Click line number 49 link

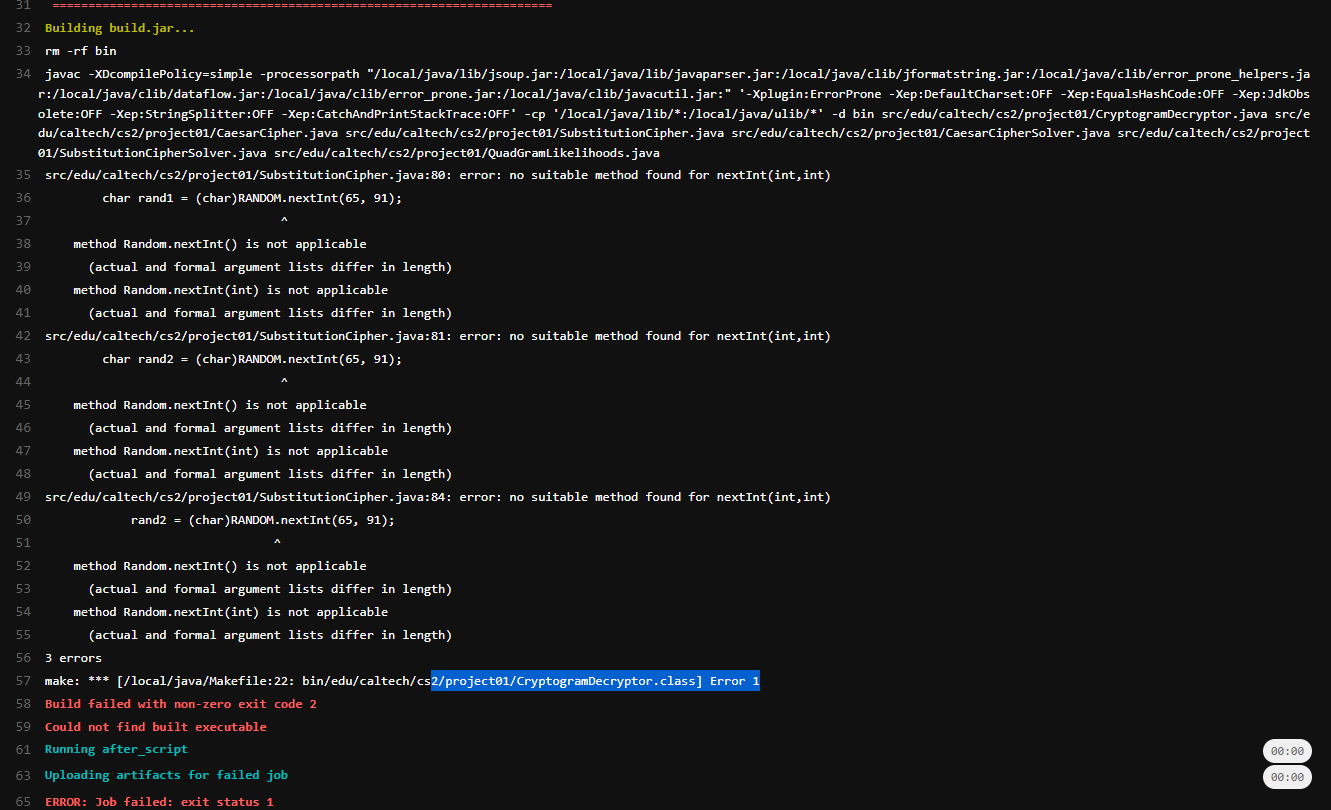tap(23, 497)
